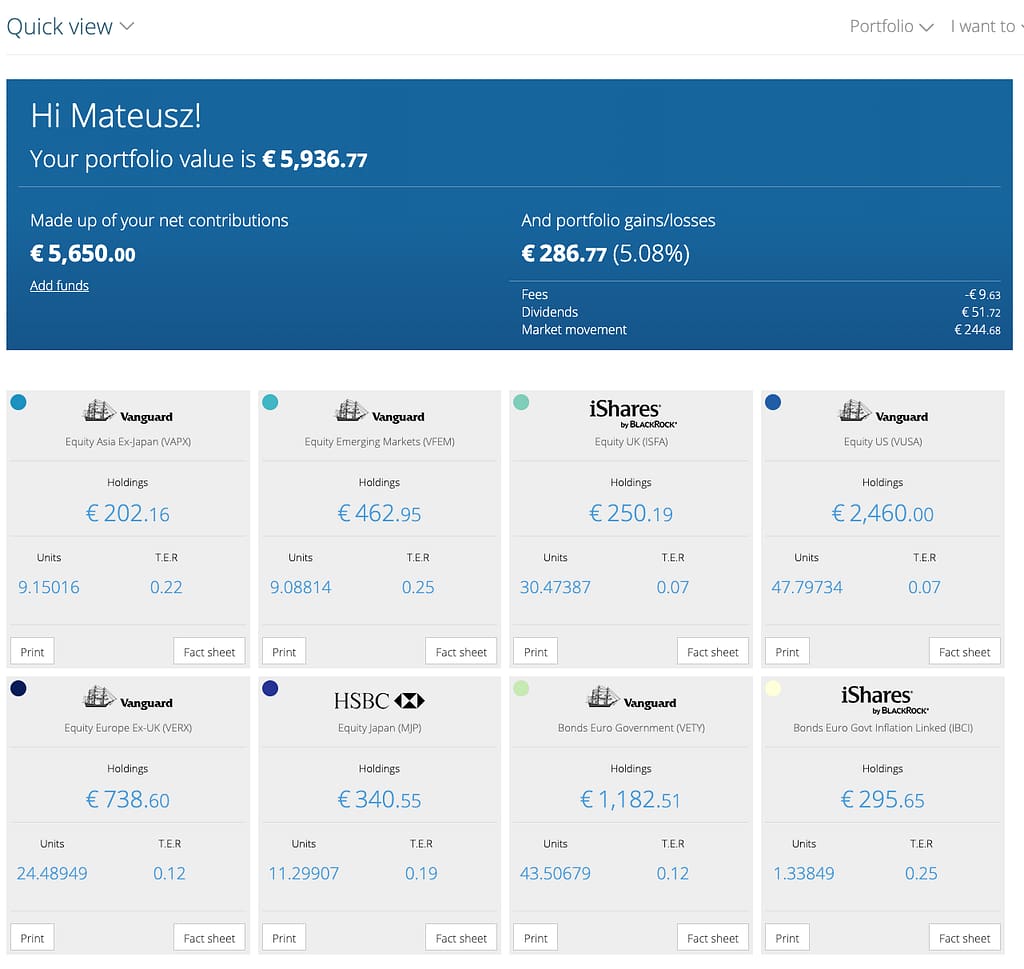
Task: Click the 'Equity Japan (MJP)' fund name
Action: tap(379, 728)
